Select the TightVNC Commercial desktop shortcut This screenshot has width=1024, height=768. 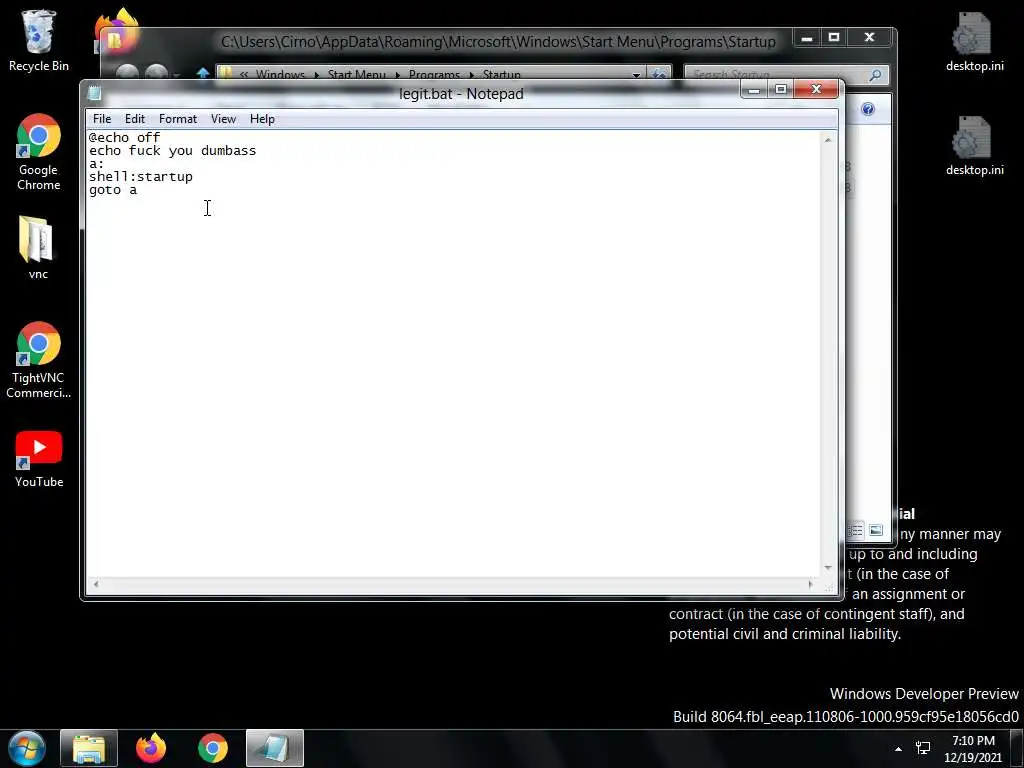tap(39, 359)
